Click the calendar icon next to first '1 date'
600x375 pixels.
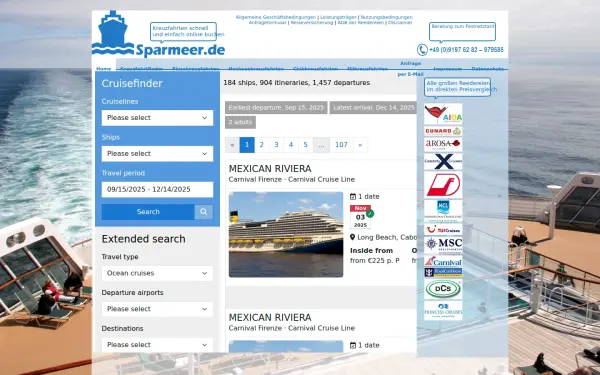[353, 196]
